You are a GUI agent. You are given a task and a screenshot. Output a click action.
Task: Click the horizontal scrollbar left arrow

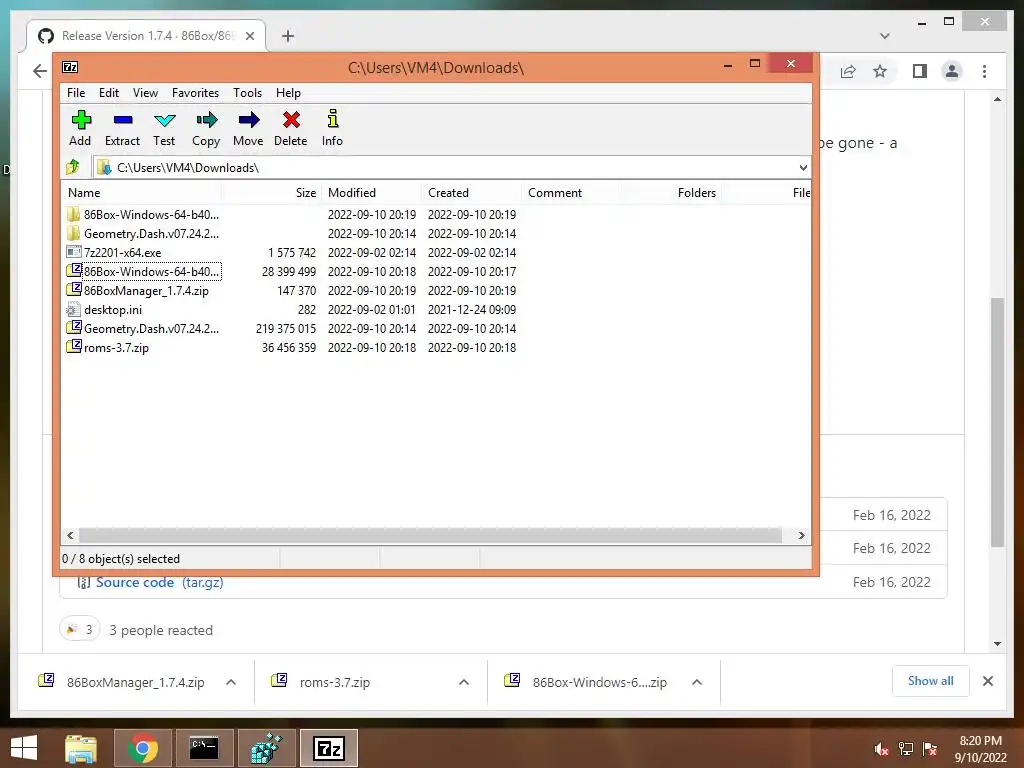[x=71, y=536]
